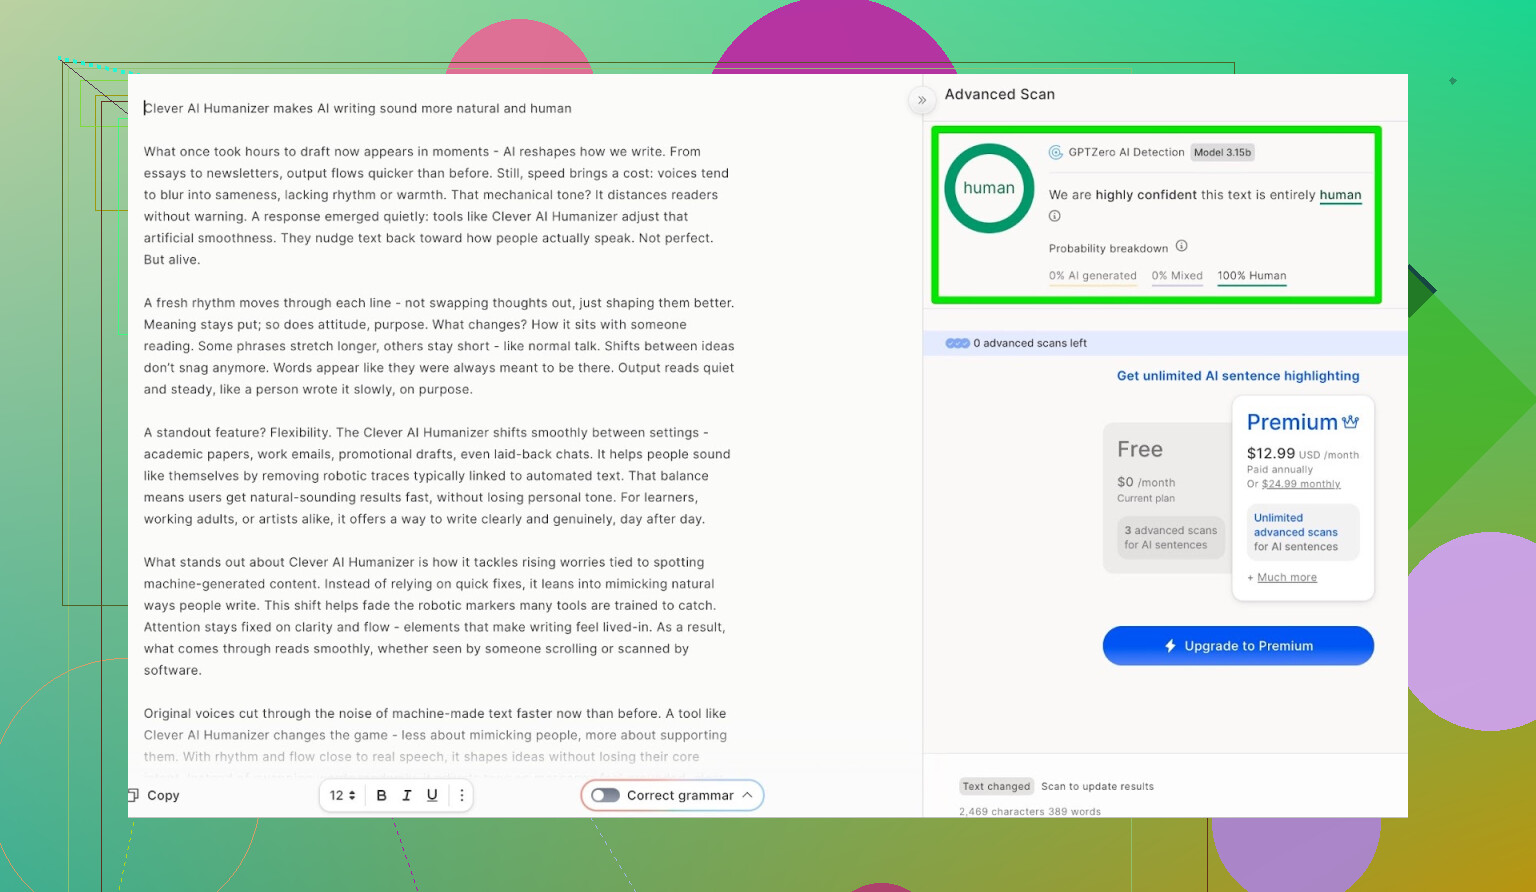Image resolution: width=1536 pixels, height=892 pixels.
Task: Click the Copy icon below the text
Action: point(133,795)
